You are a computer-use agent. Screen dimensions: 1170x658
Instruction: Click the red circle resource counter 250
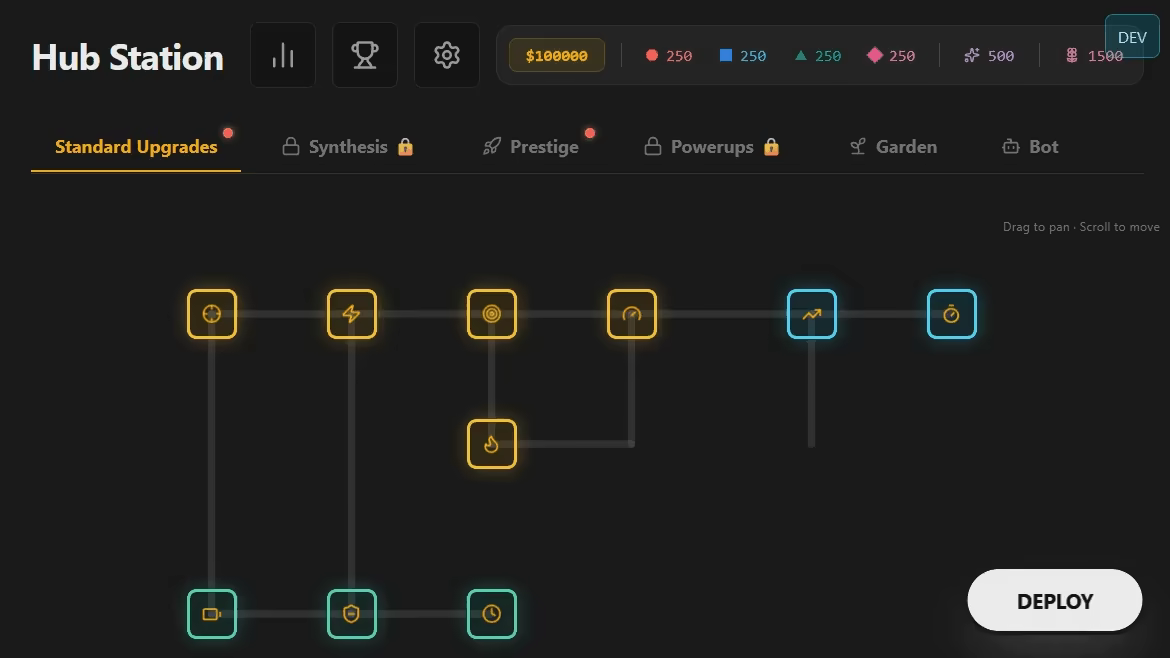[669, 56]
